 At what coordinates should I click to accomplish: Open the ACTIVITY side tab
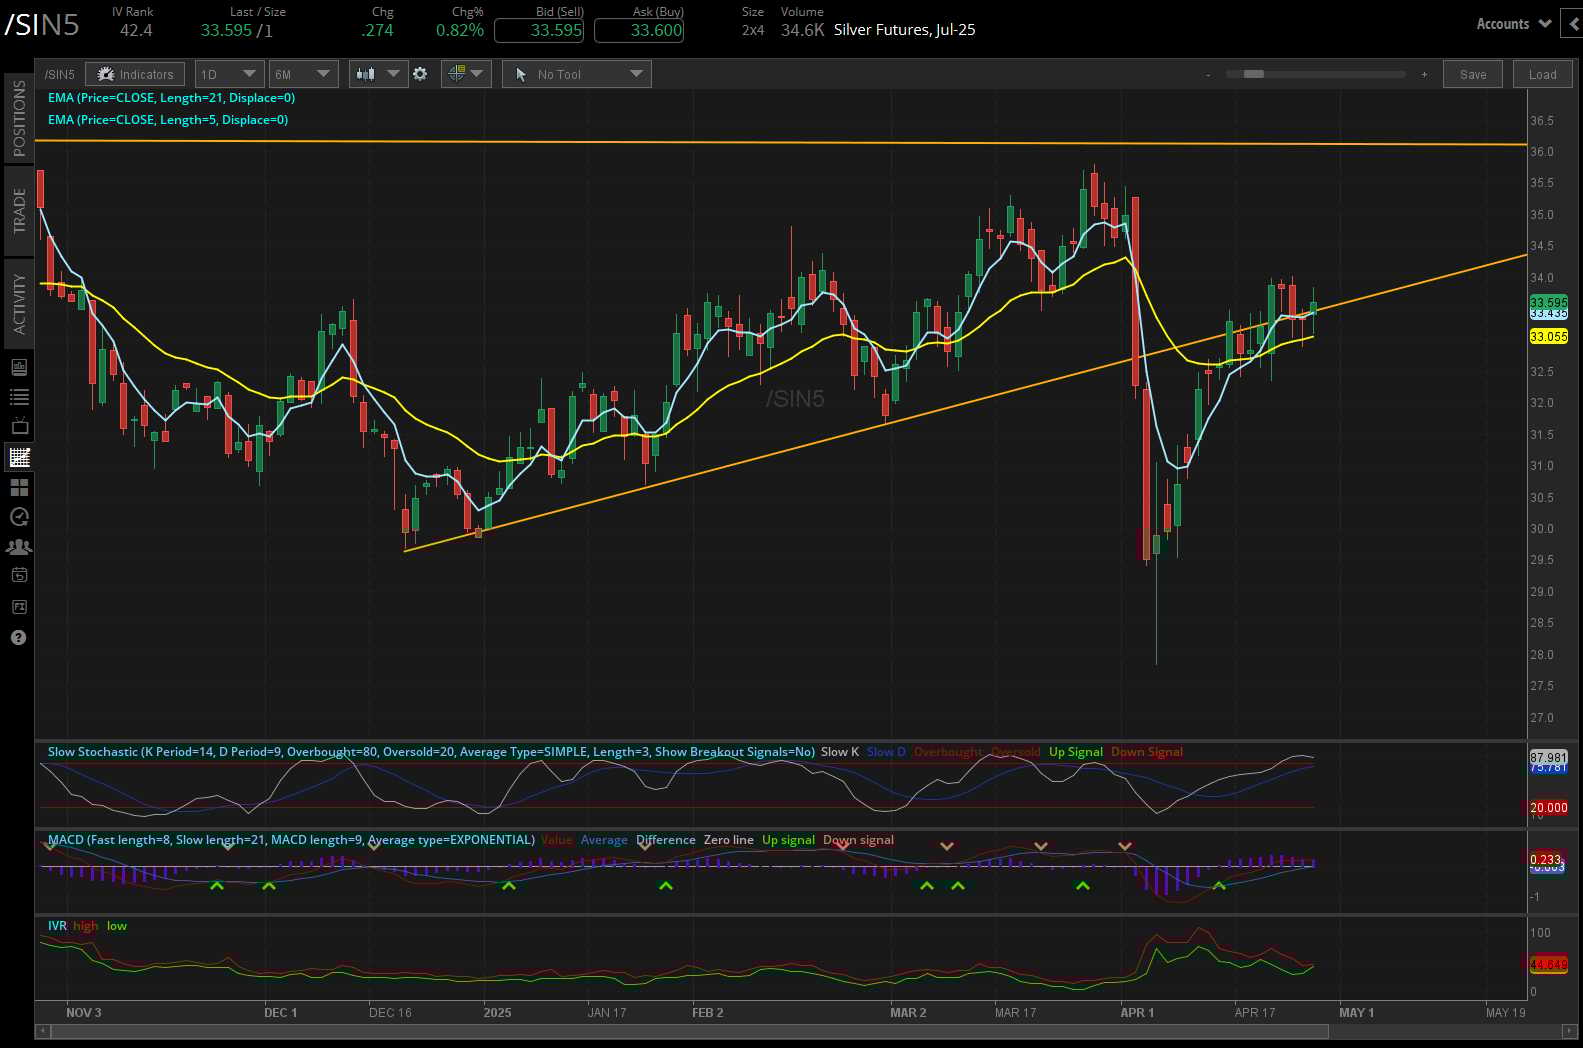[19, 304]
